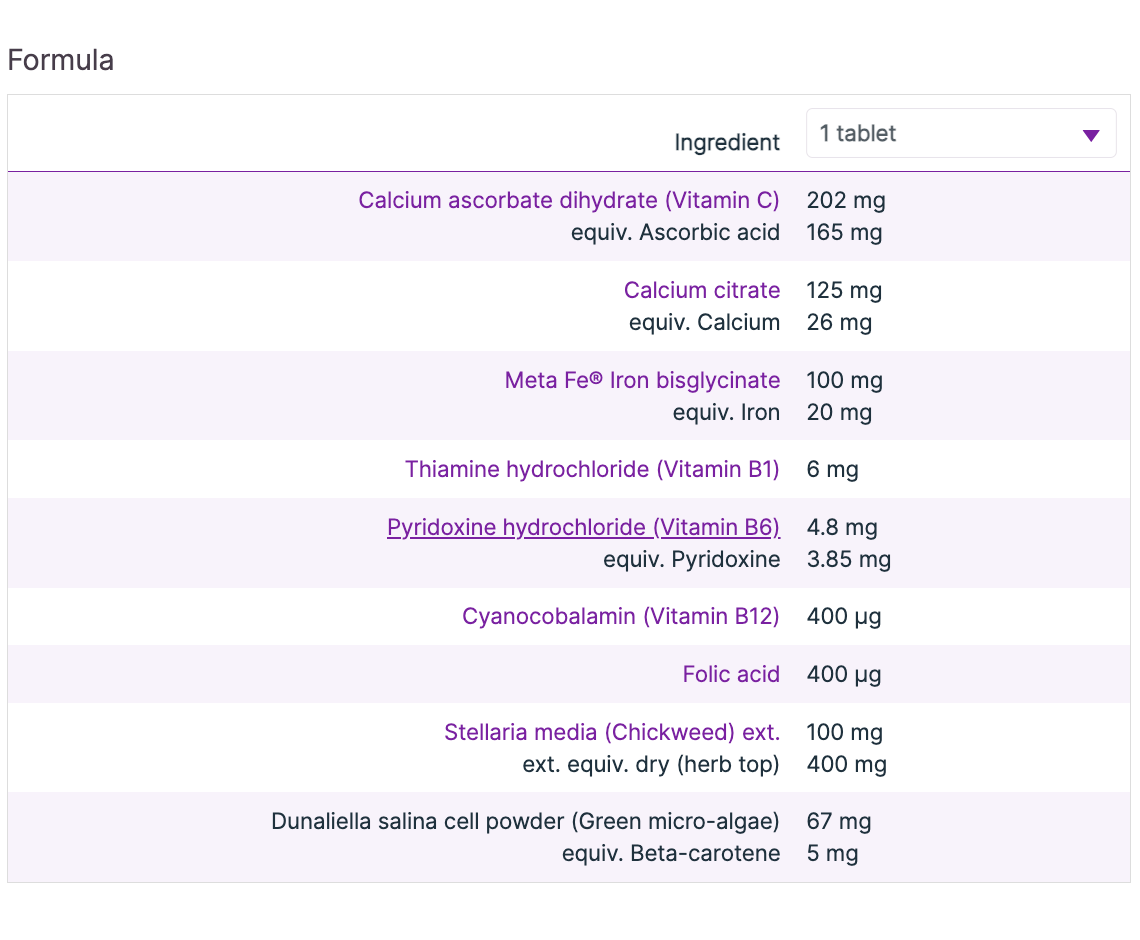Open Cyanocobalamin (Vitamin B12) link
Screen dimensions: 1140x940
[x=620, y=616]
